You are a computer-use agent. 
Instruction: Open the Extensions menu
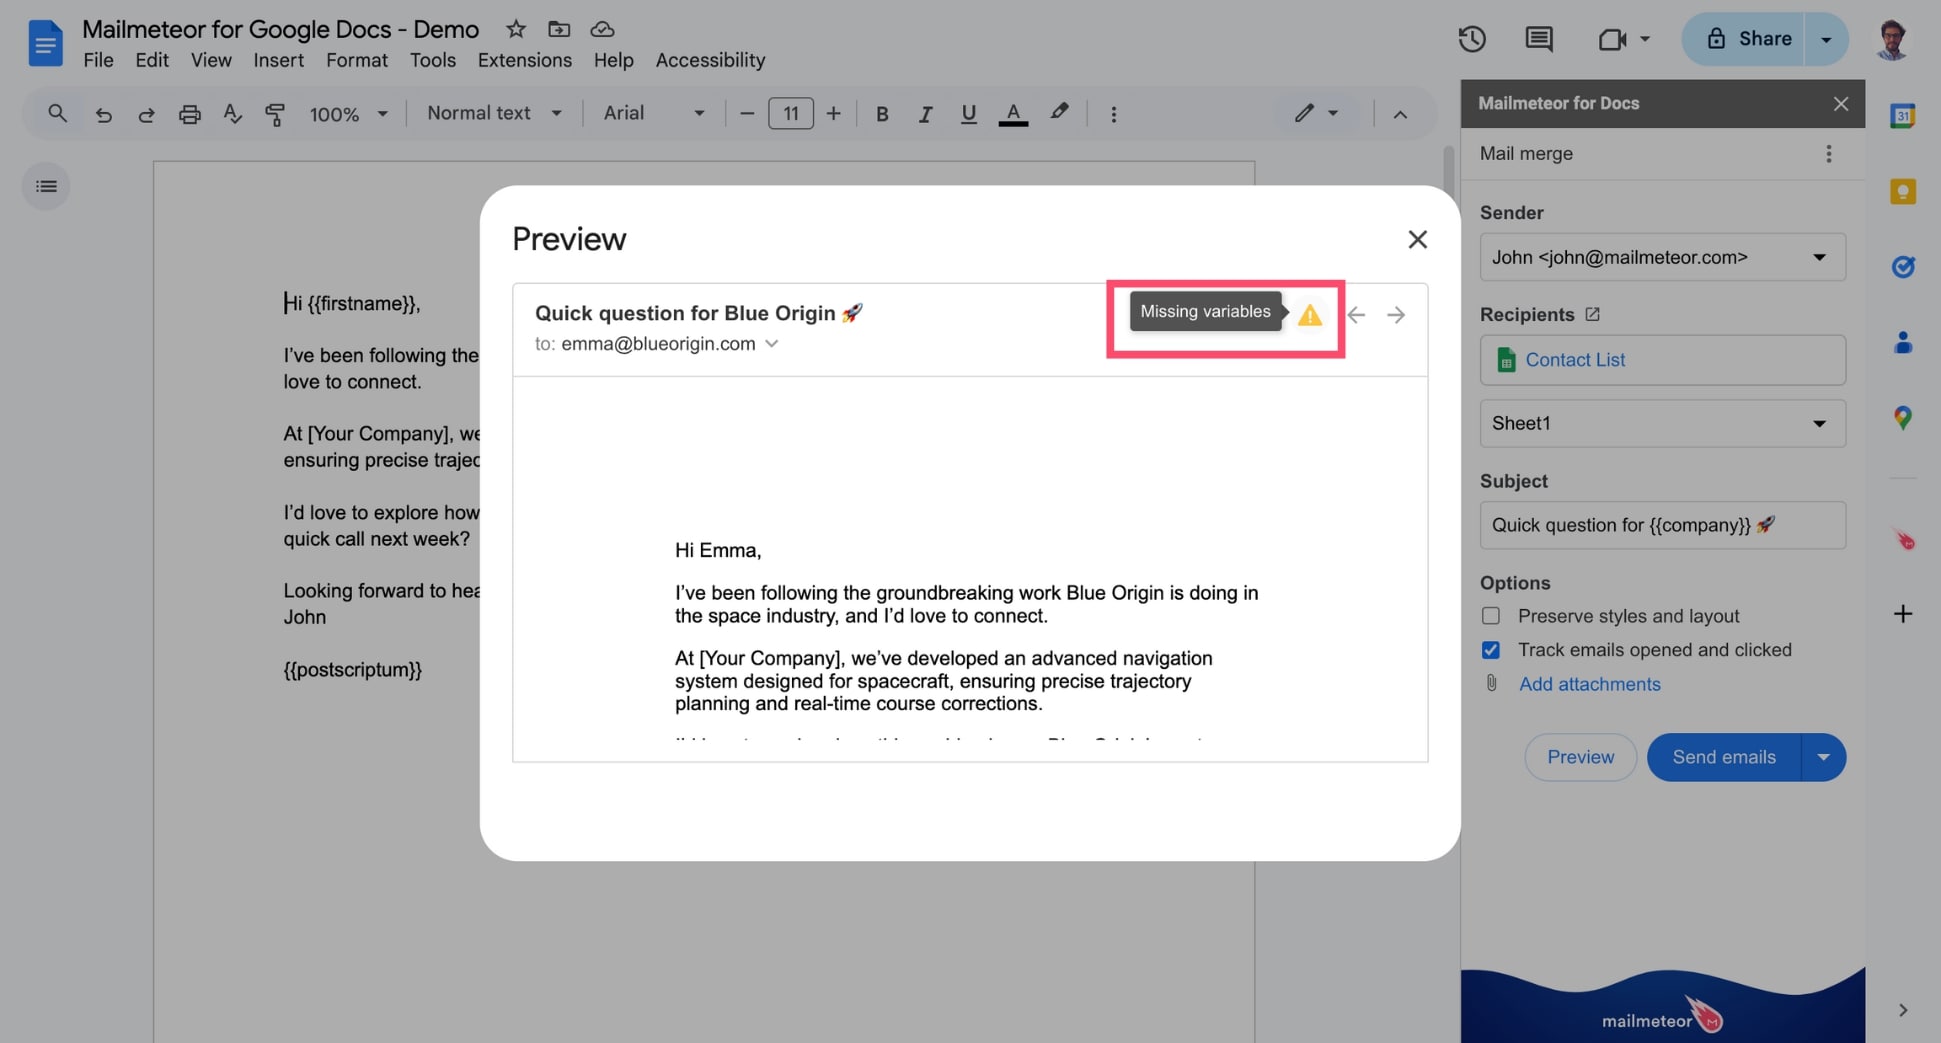(x=524, y=60)
